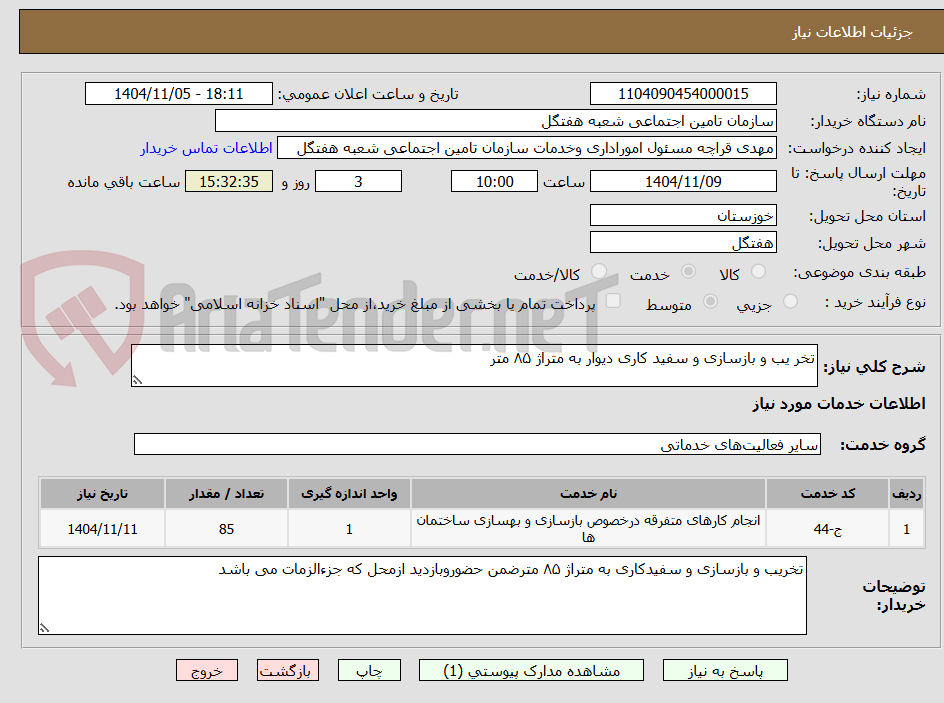Select the جزیی purchase type radio

790,301
